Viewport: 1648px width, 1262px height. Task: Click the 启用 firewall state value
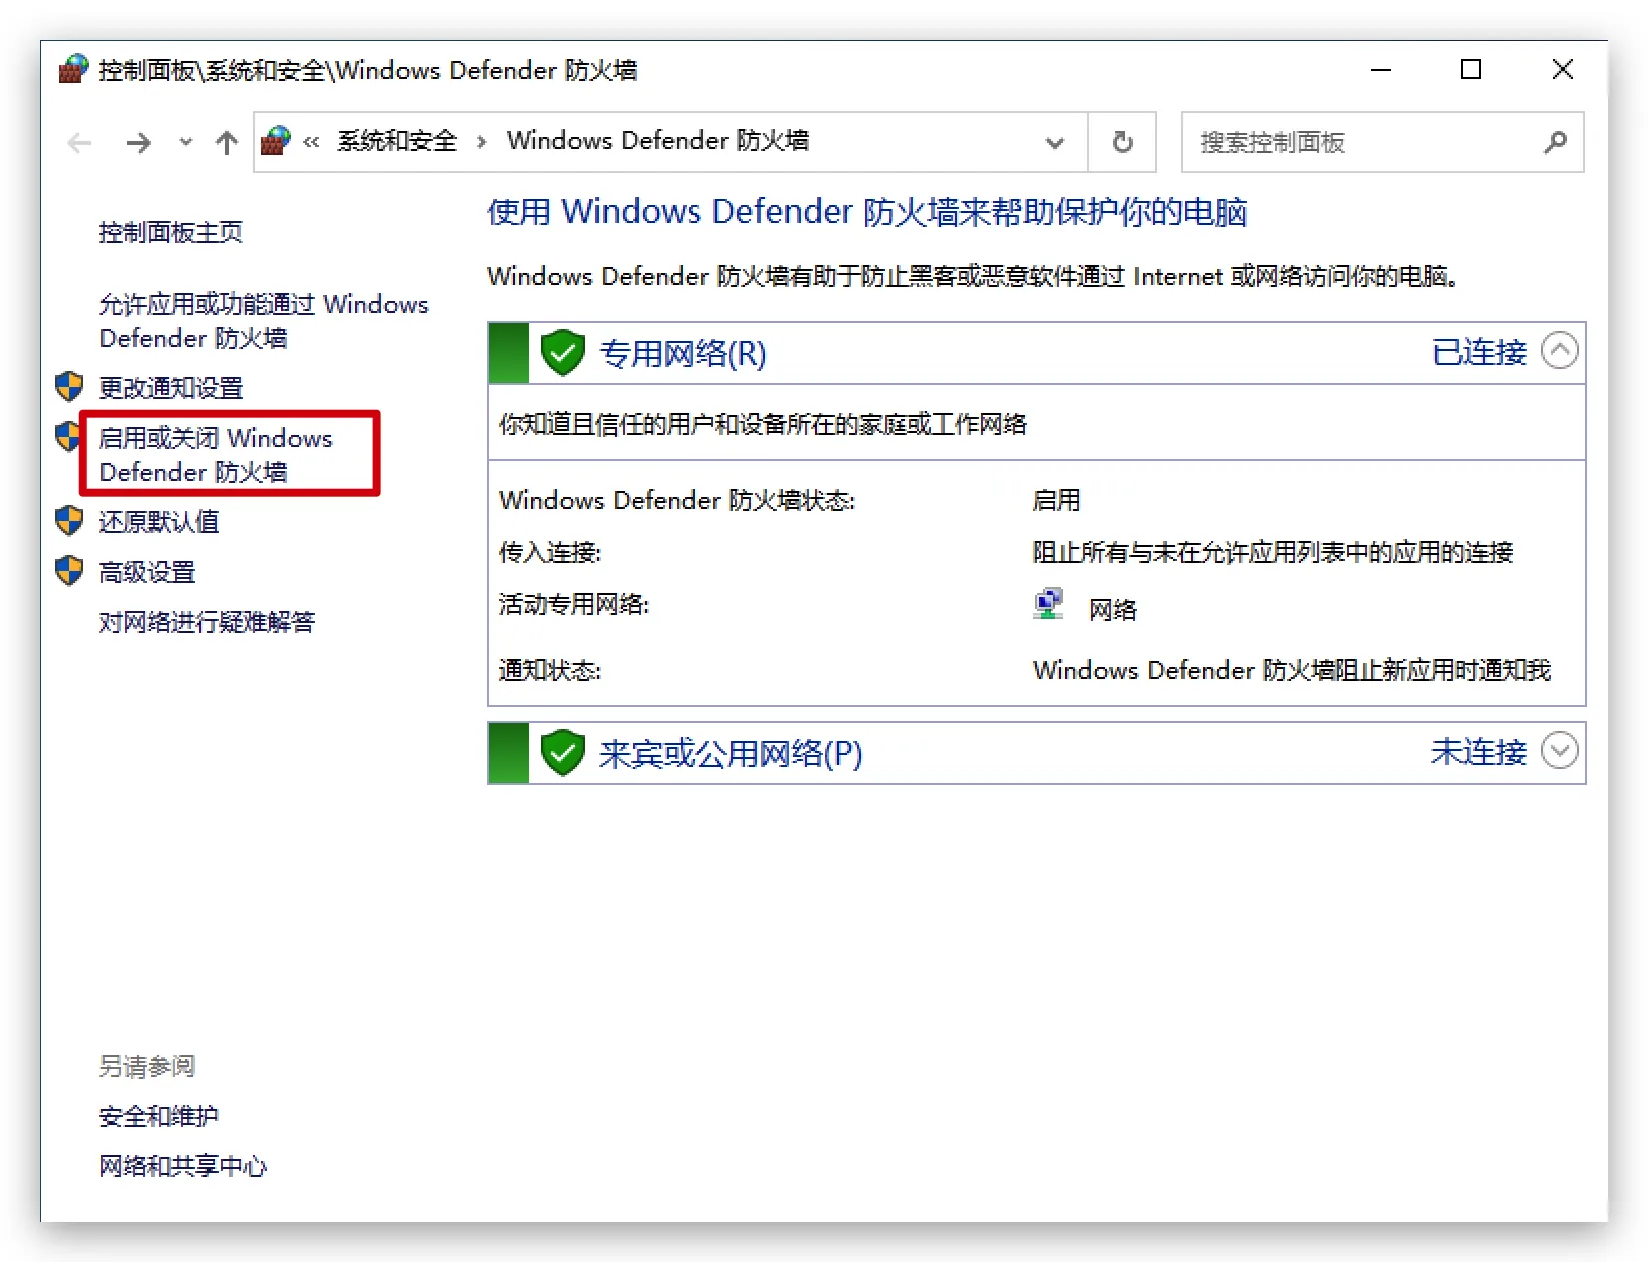click(1057, 500)
